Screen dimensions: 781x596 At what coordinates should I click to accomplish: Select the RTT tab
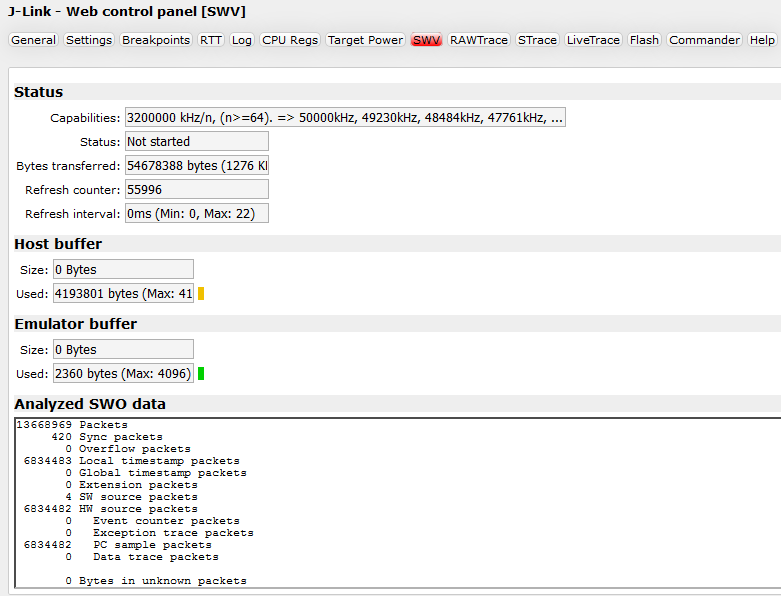211,40
